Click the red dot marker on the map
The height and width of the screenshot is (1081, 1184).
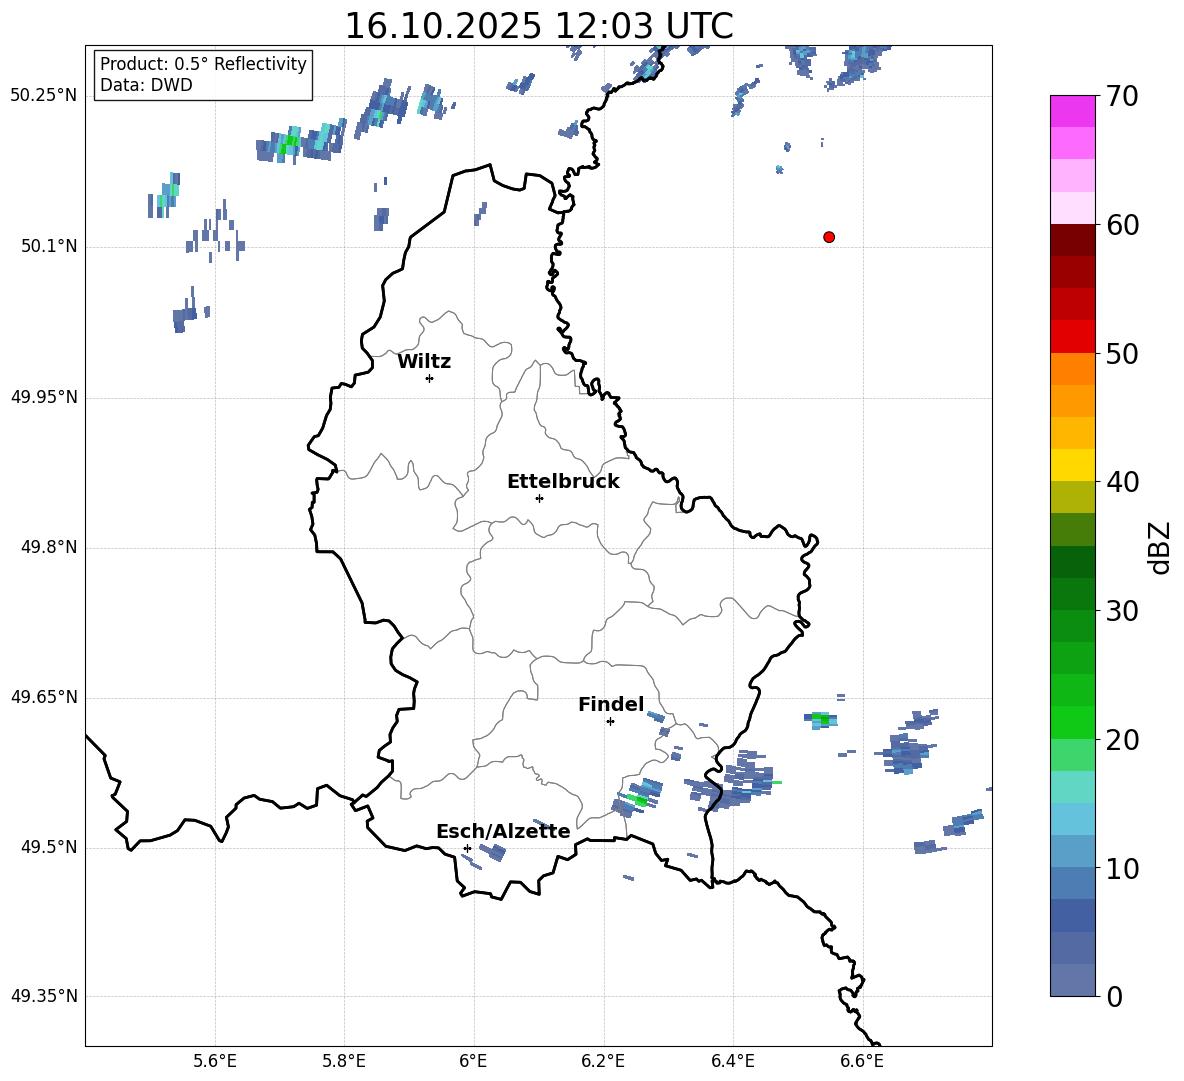pyautogui.click(x=828, y=237)
